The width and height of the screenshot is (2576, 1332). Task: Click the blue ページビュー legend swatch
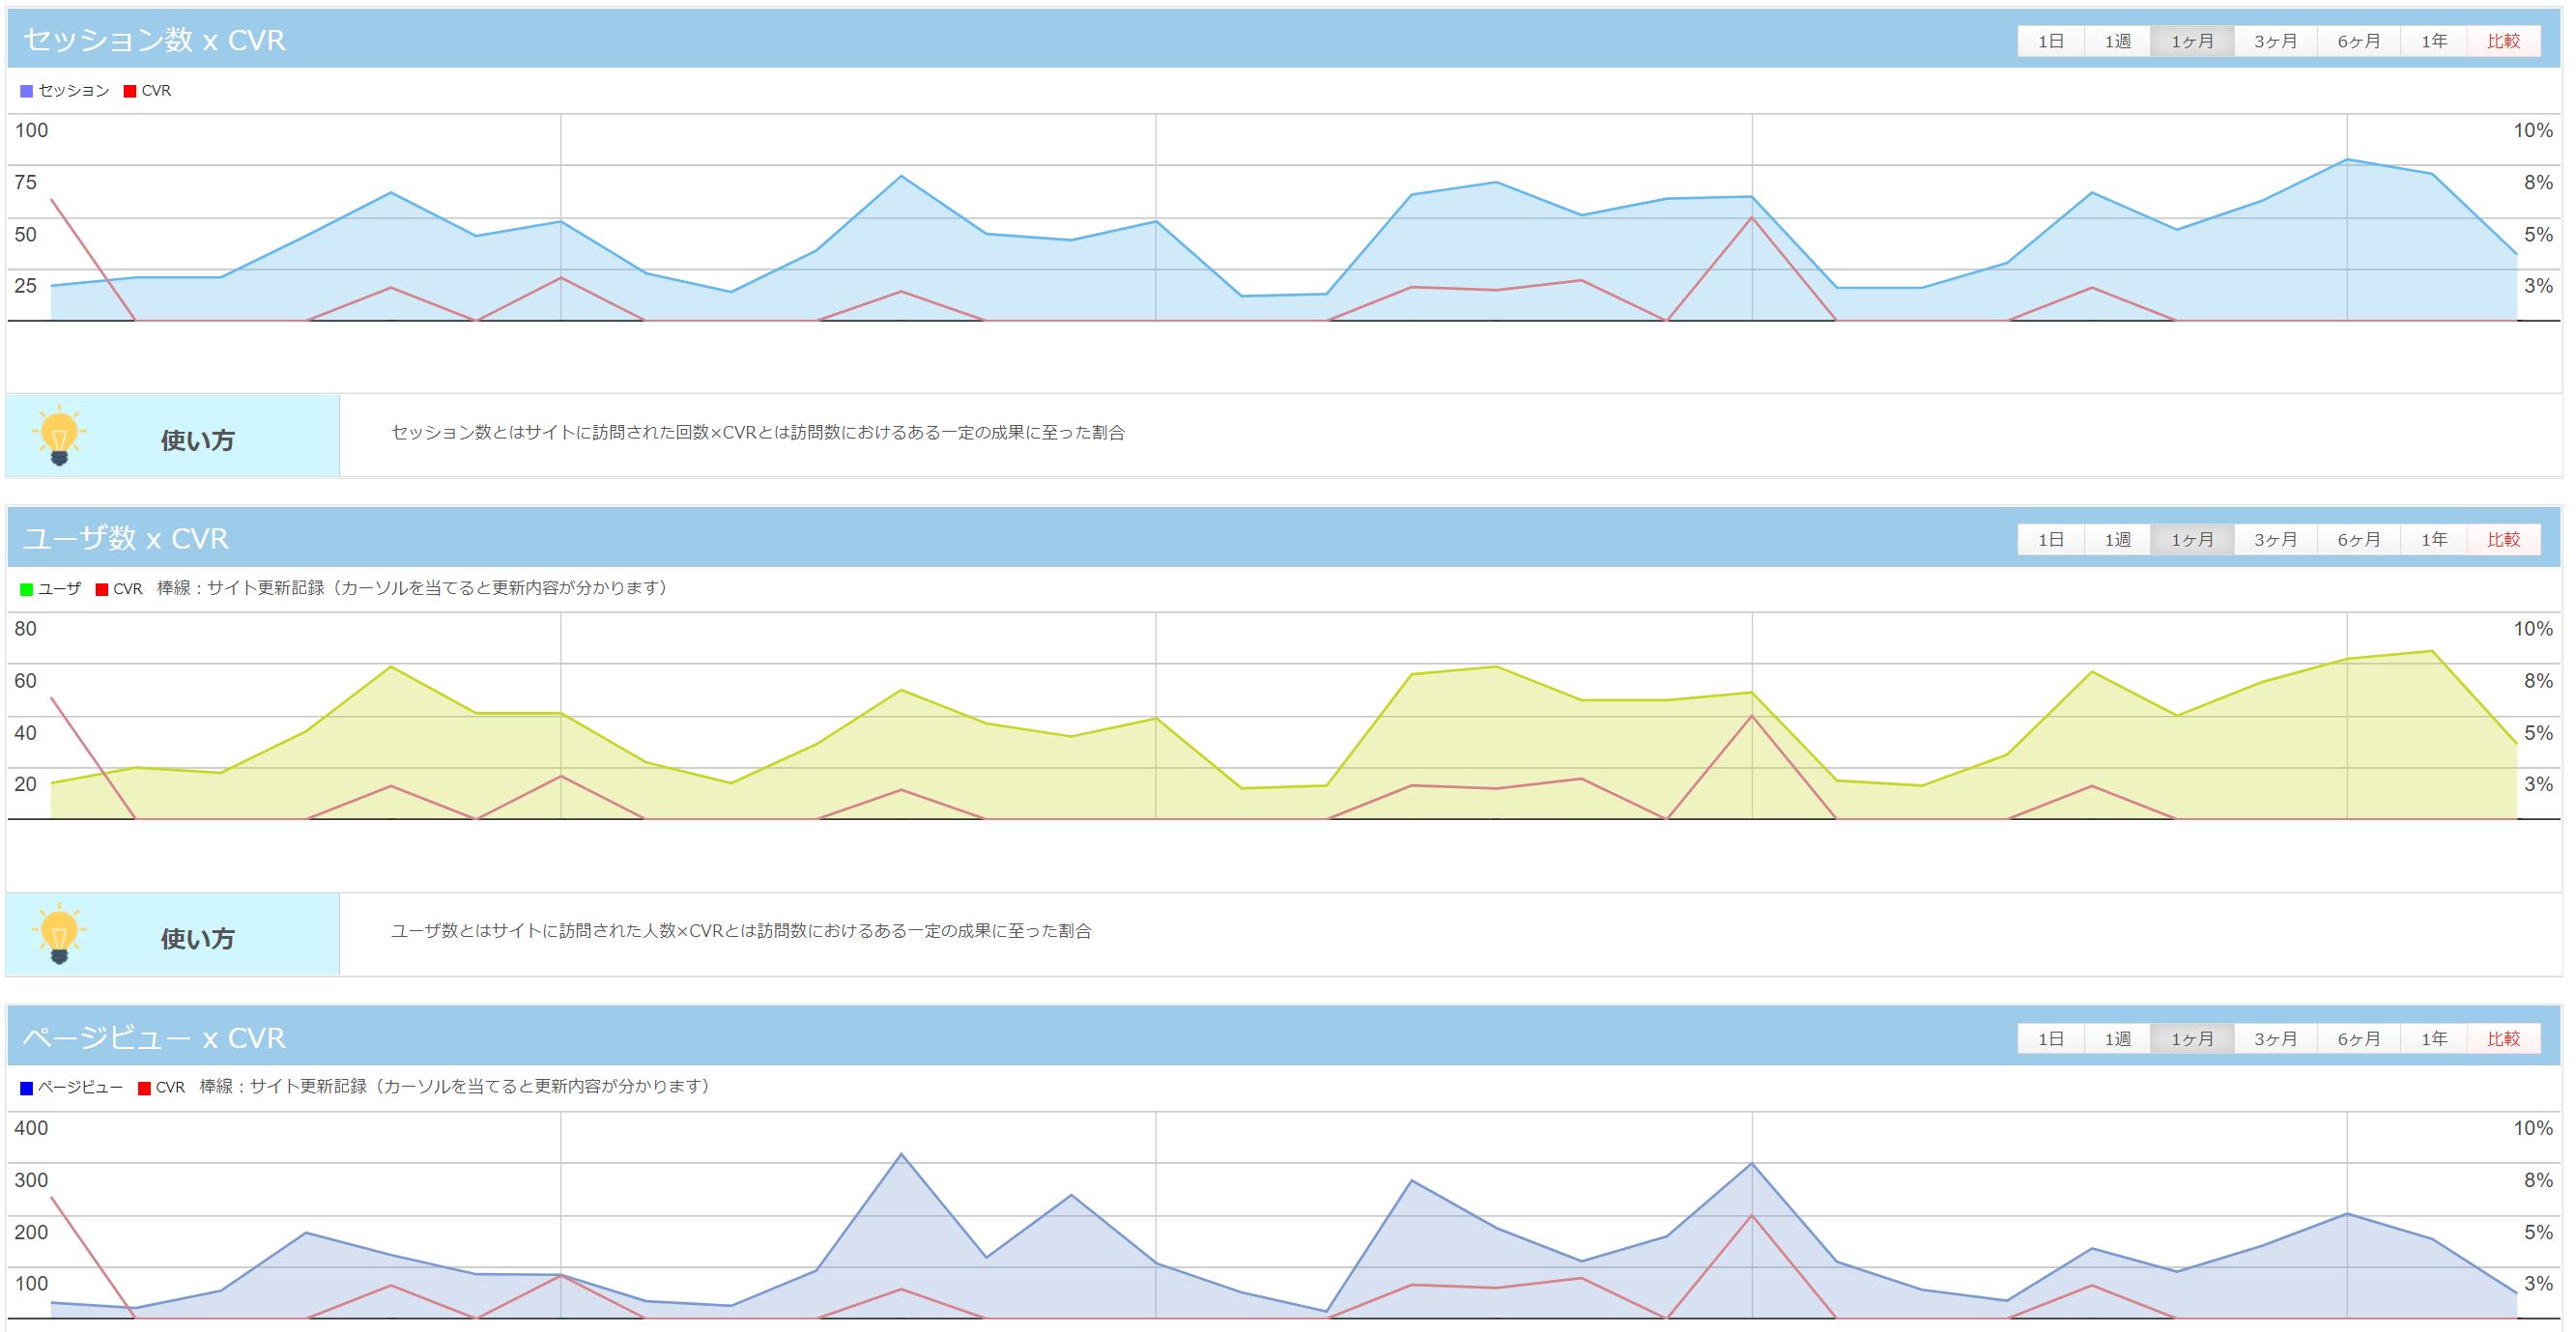(x=27, y=1088)
